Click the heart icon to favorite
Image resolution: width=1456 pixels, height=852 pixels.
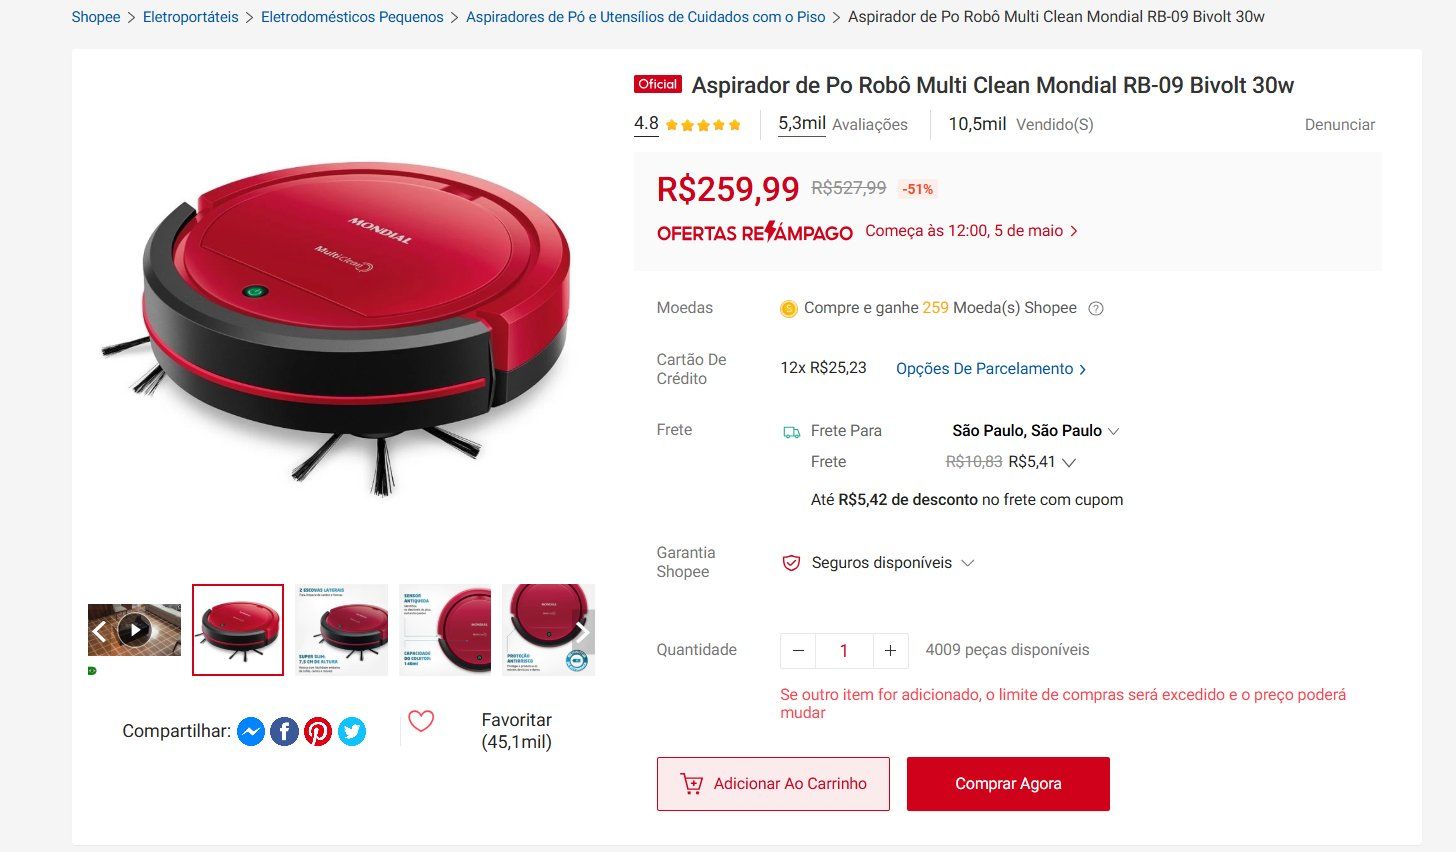tap(421, 721)
